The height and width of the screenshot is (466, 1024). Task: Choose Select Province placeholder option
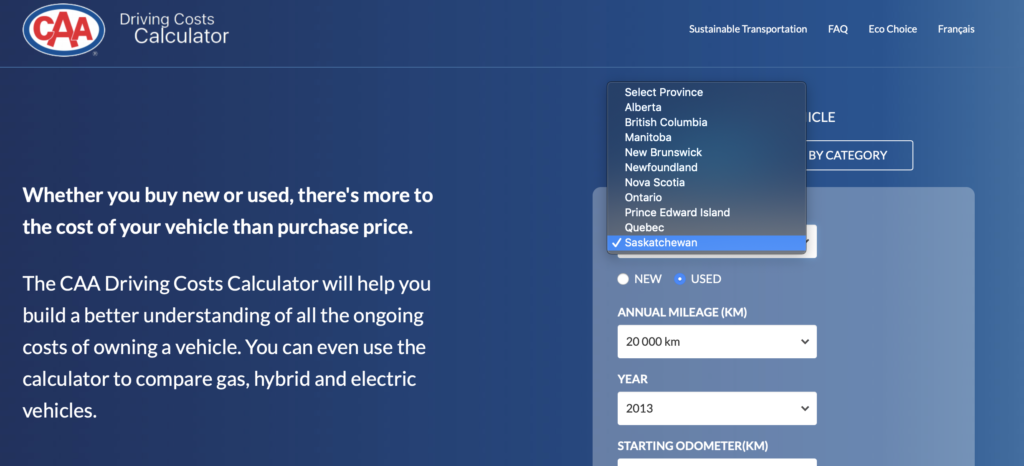707,92
